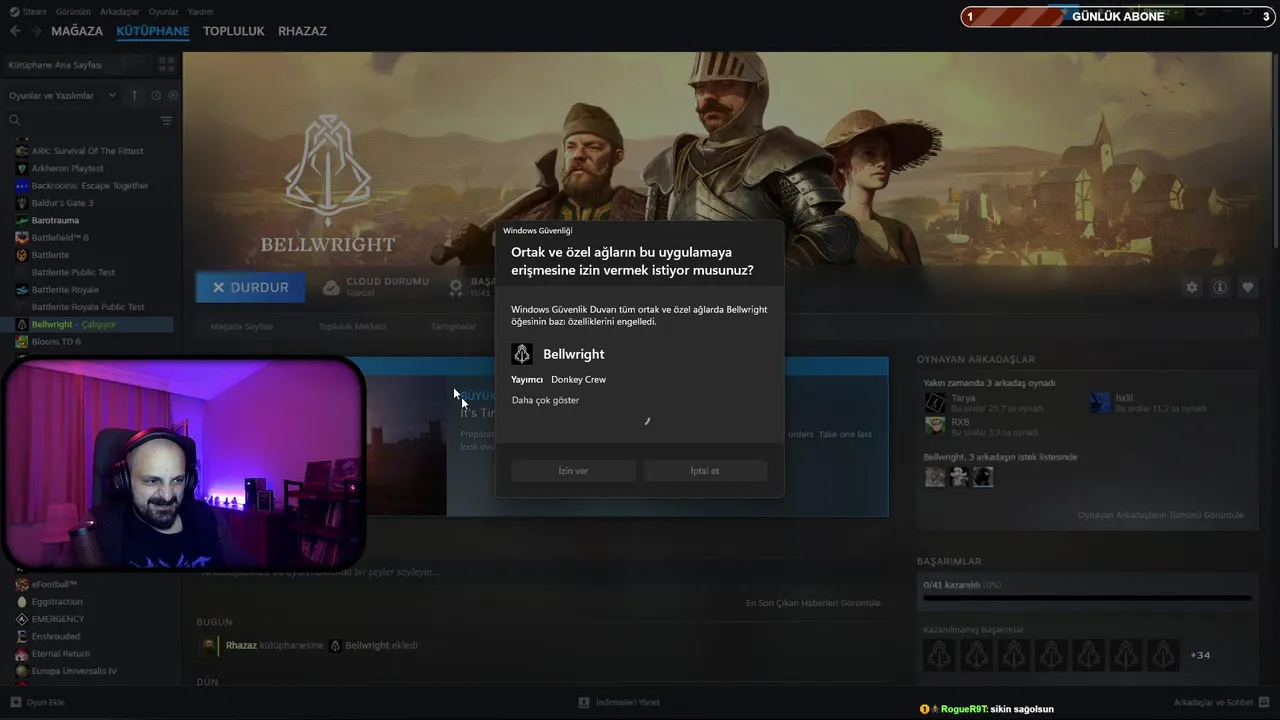Select ARK: Survival Of The Fittest in library
Viewport: 1280px width, 720px height.
coord(88,151)
